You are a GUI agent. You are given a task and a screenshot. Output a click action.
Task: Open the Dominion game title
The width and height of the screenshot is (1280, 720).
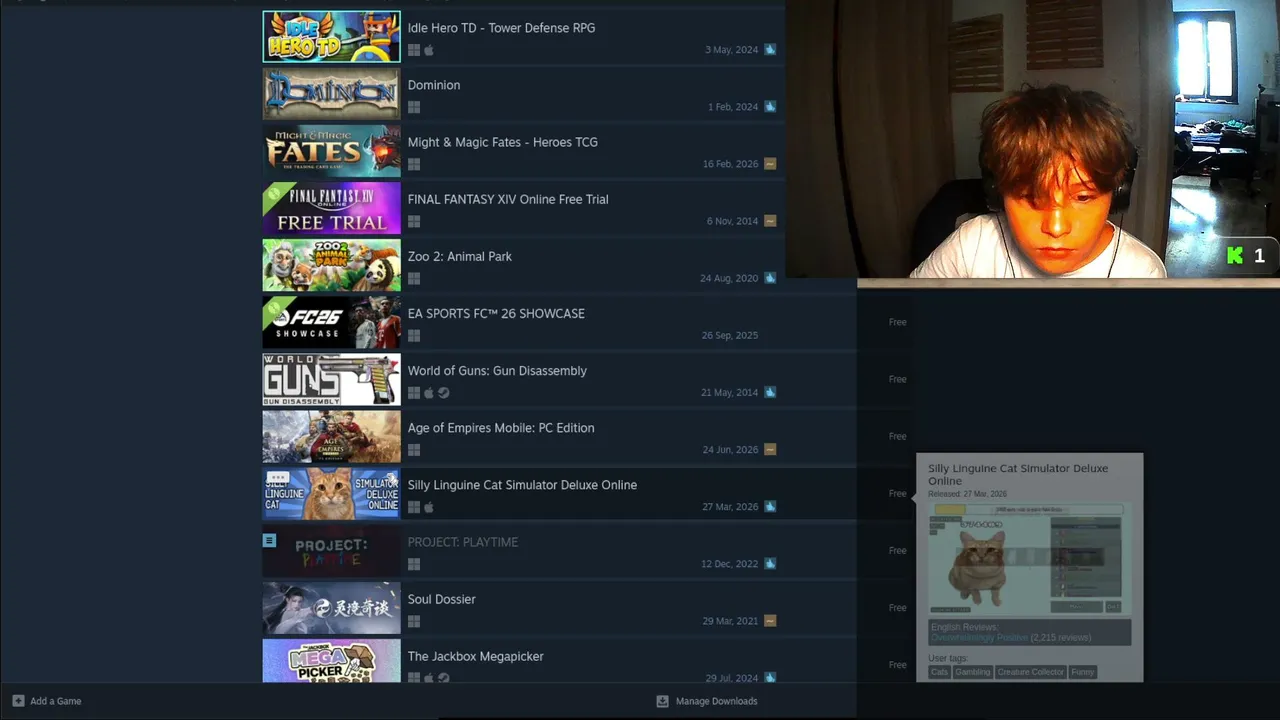434,85
